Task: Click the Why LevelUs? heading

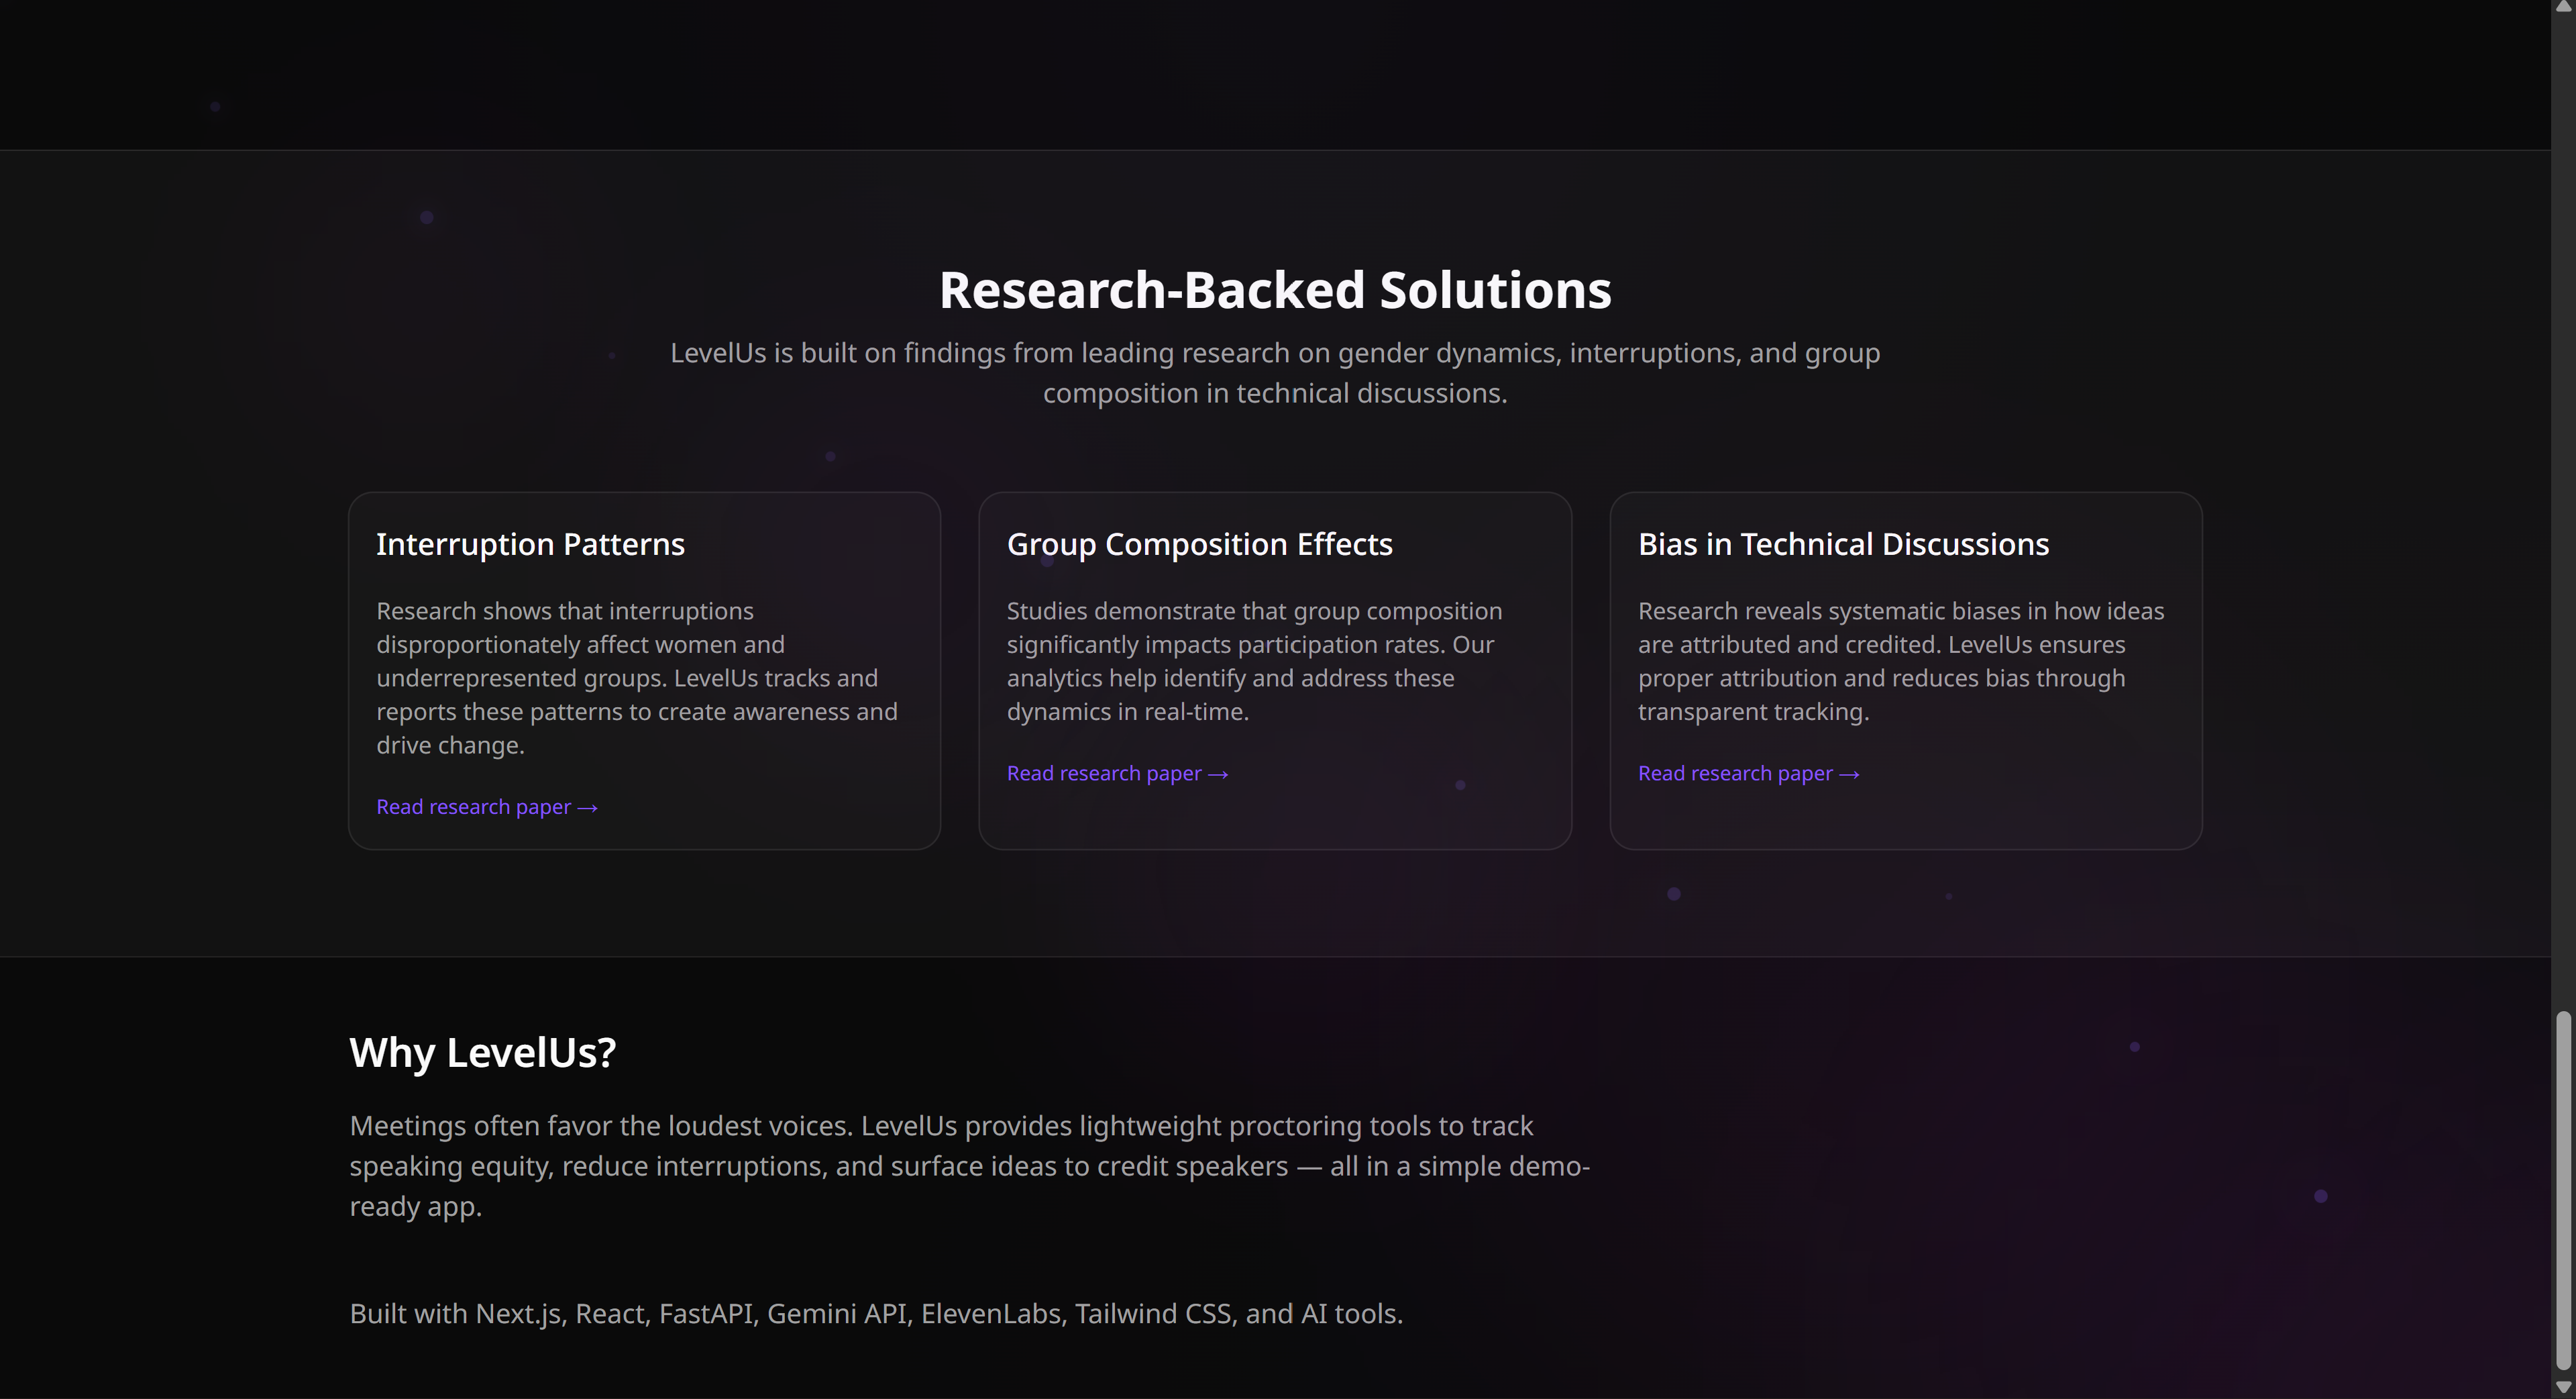Action: coord(483,1052)
